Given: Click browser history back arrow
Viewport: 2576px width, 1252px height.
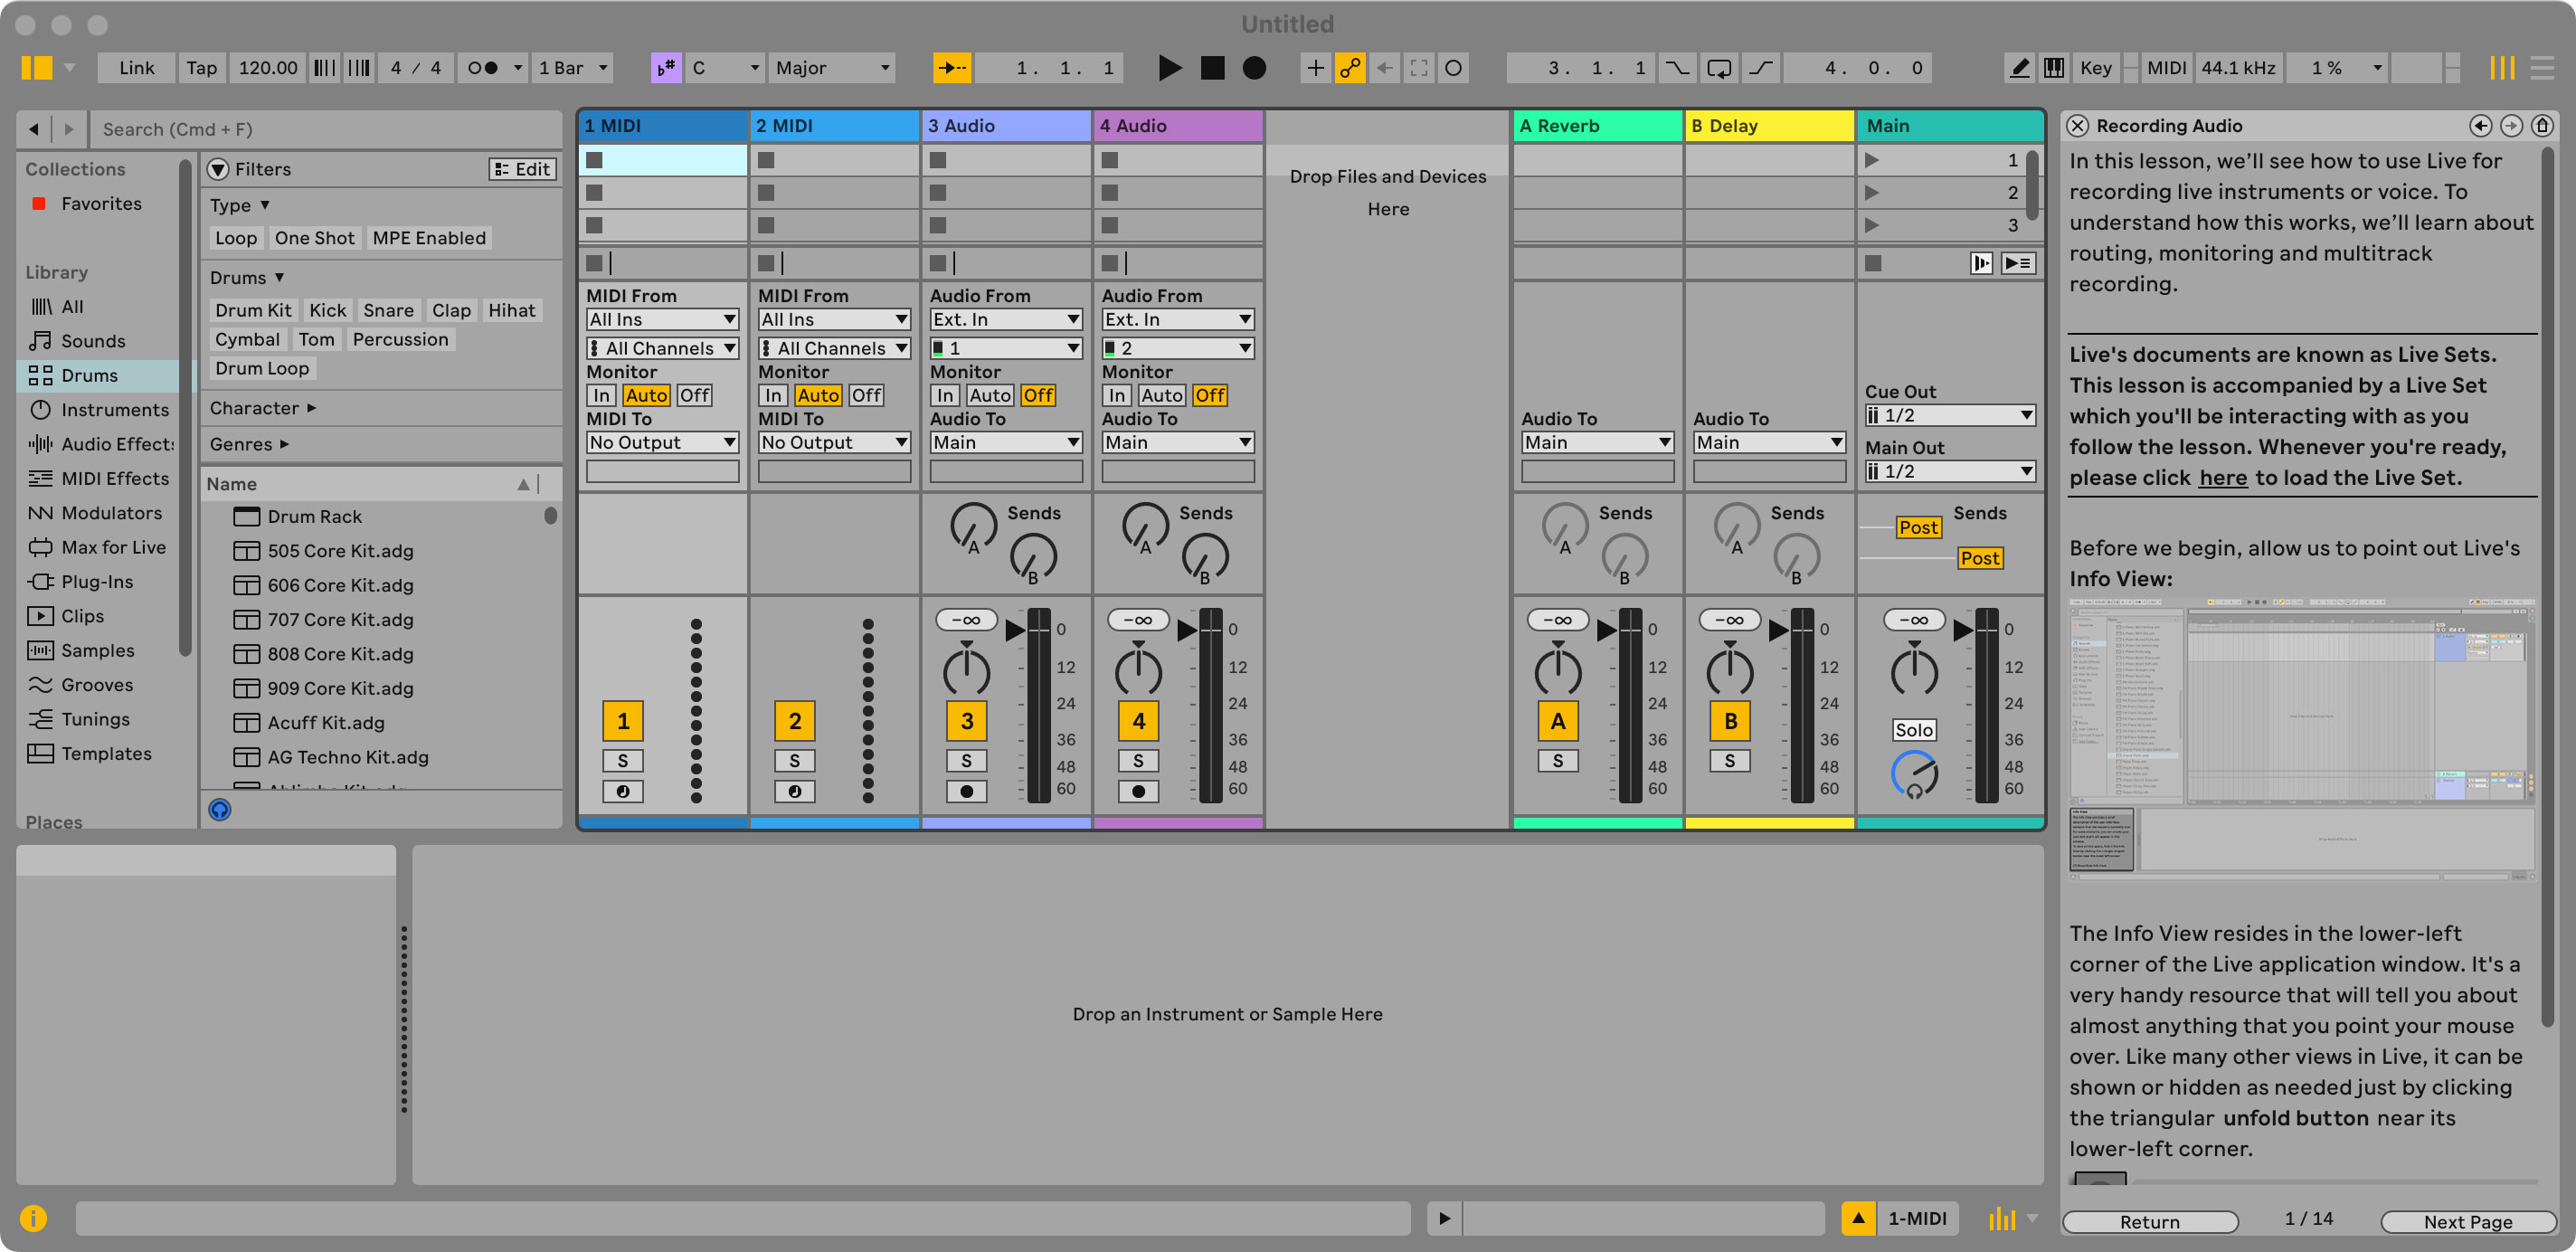Looking at the screenshot, I should [34, 129].
